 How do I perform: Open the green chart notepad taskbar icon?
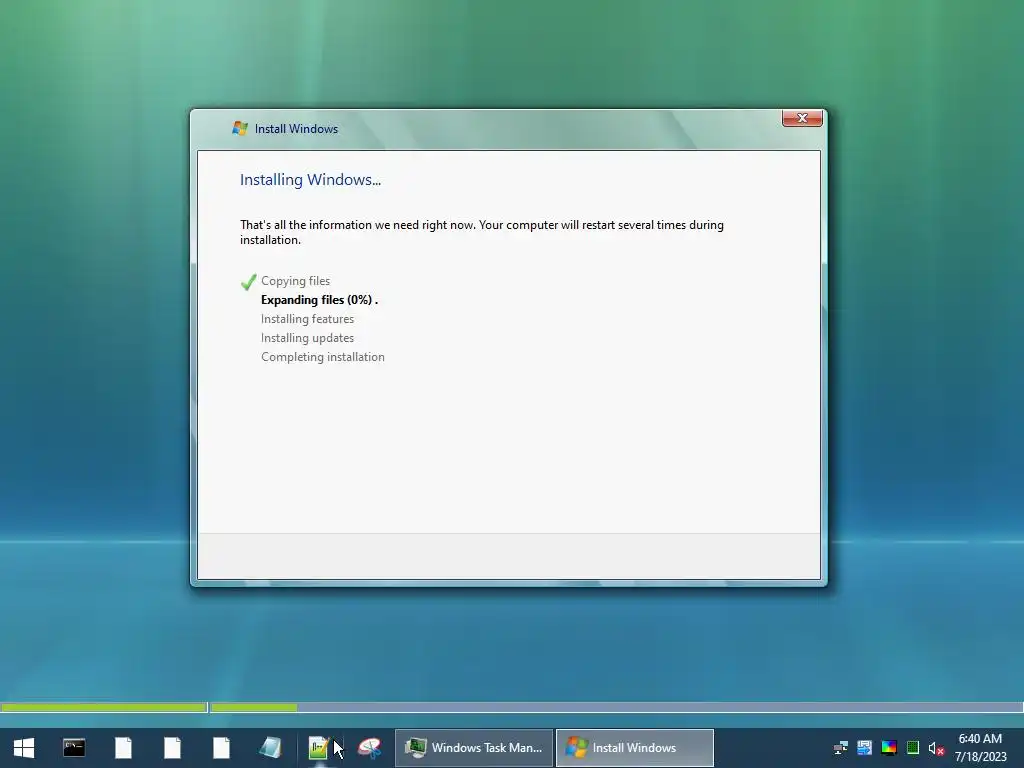coord(318,748)
